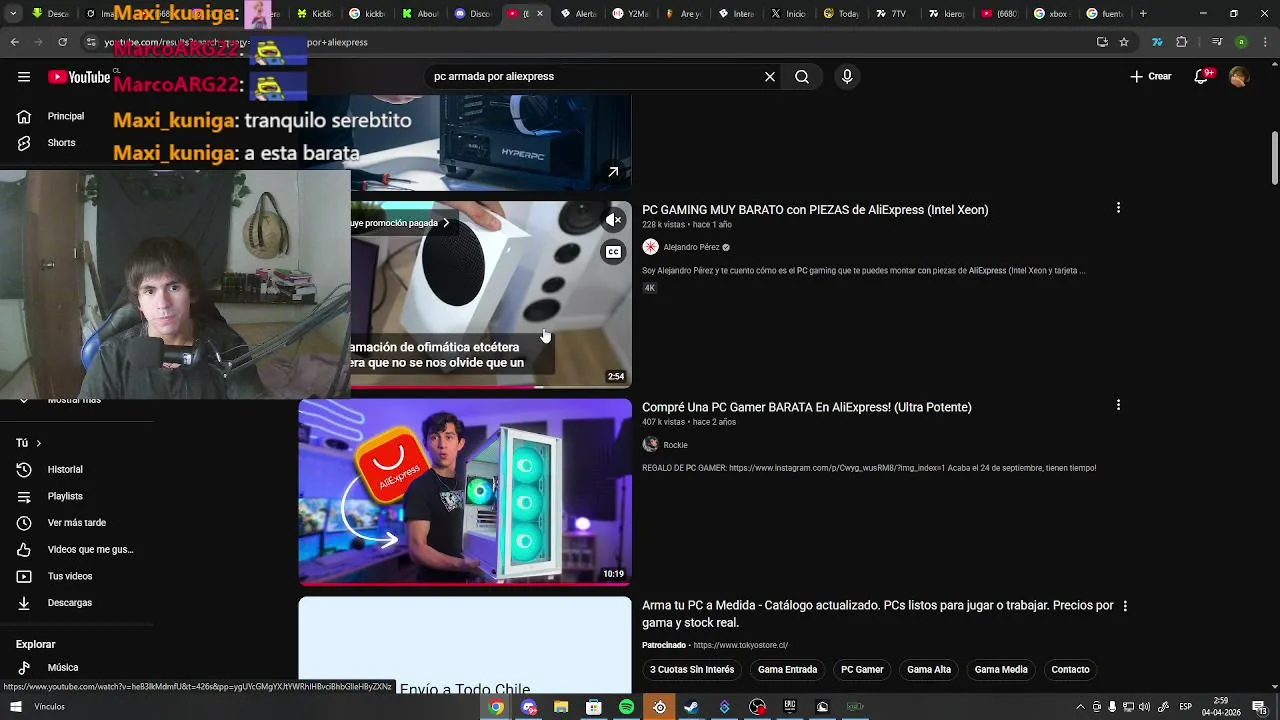Open the Arma tu PC a Medida ad title
1280x720 pixels.
(878, 614)
